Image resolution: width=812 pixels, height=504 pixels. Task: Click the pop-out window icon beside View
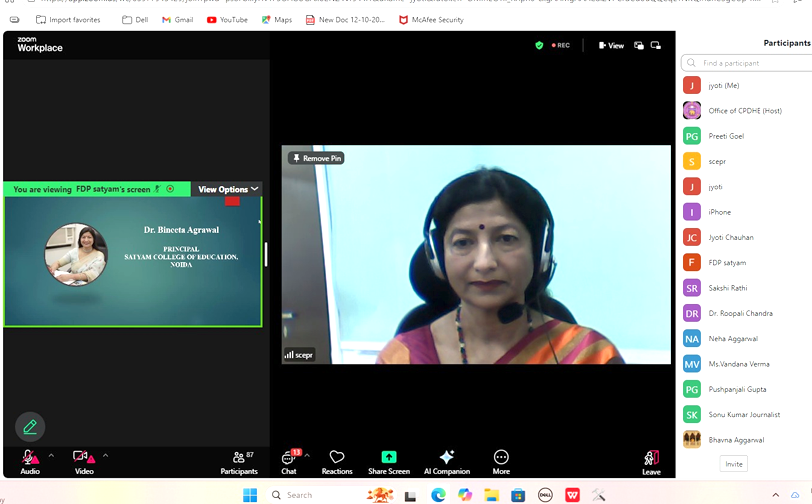point(639,46)
